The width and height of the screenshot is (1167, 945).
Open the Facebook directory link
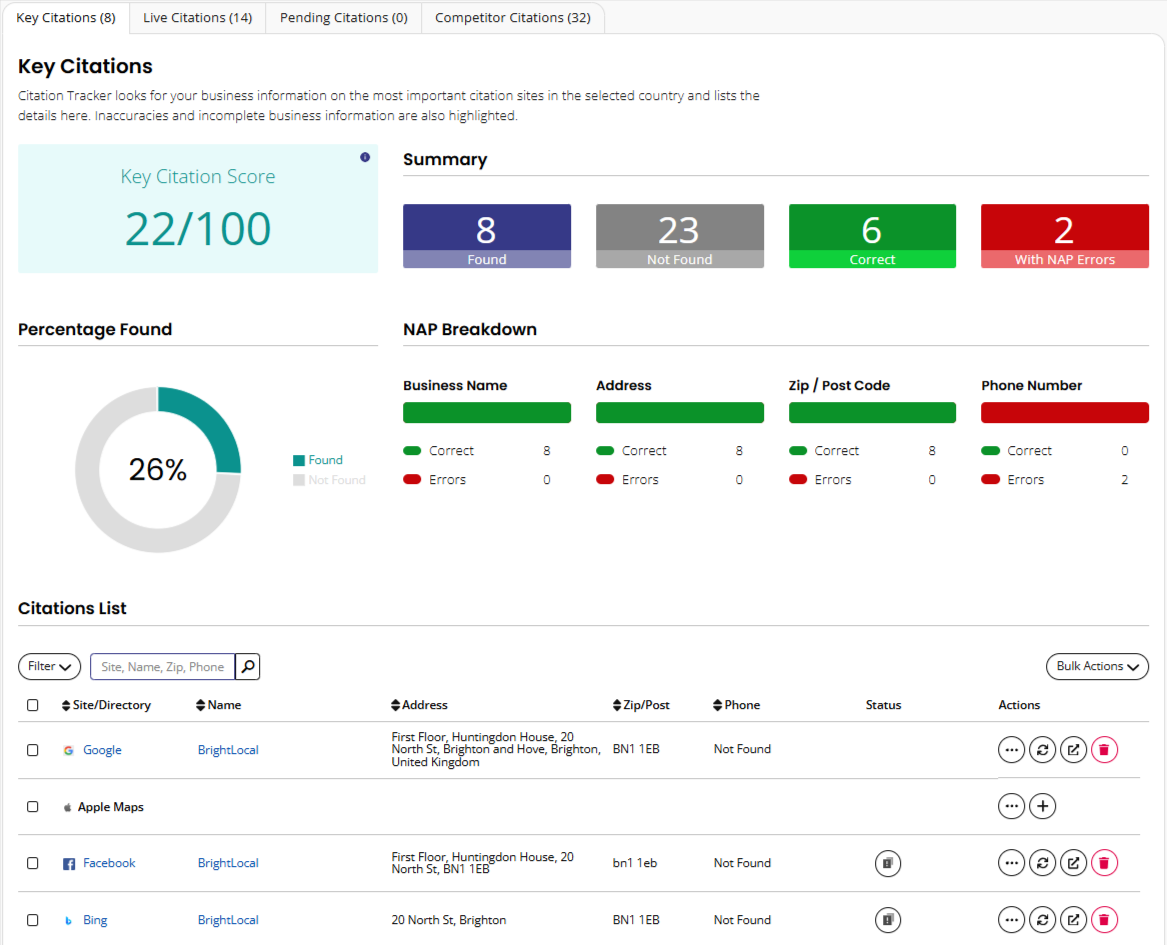pos(109,863)
